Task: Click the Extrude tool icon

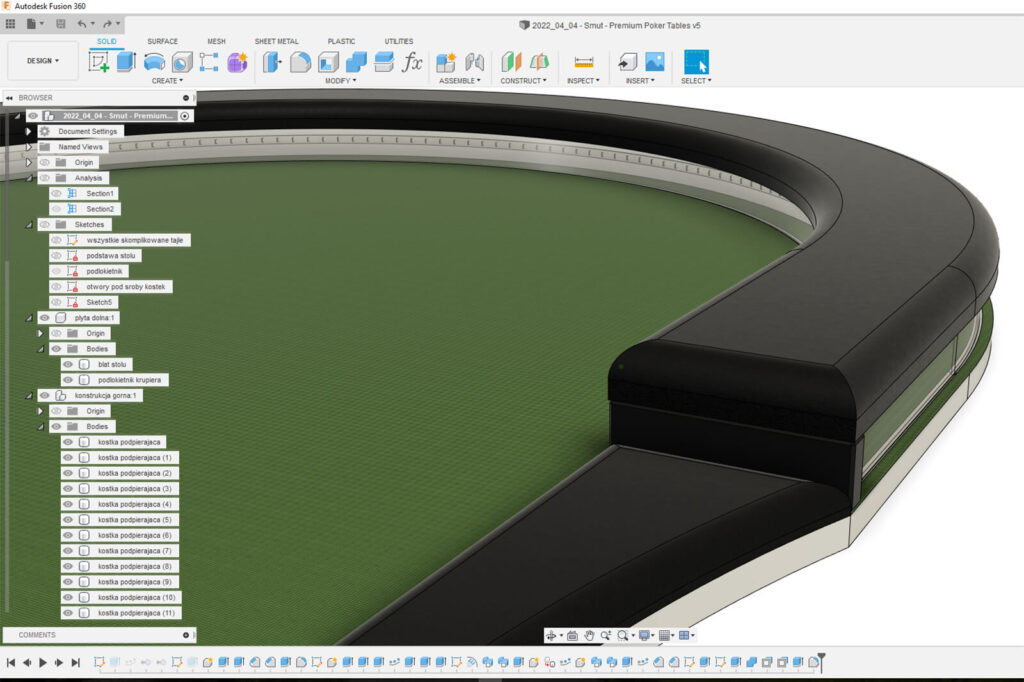Action: click(x=126, y=62)
